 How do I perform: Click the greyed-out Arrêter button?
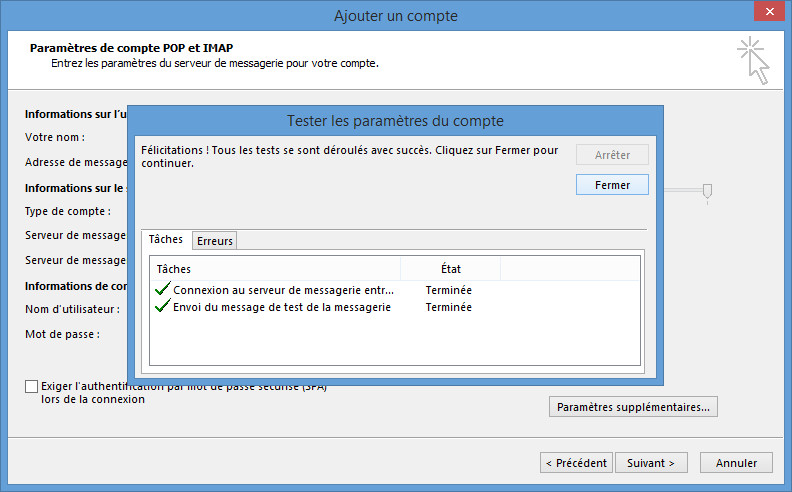[612, 155]
